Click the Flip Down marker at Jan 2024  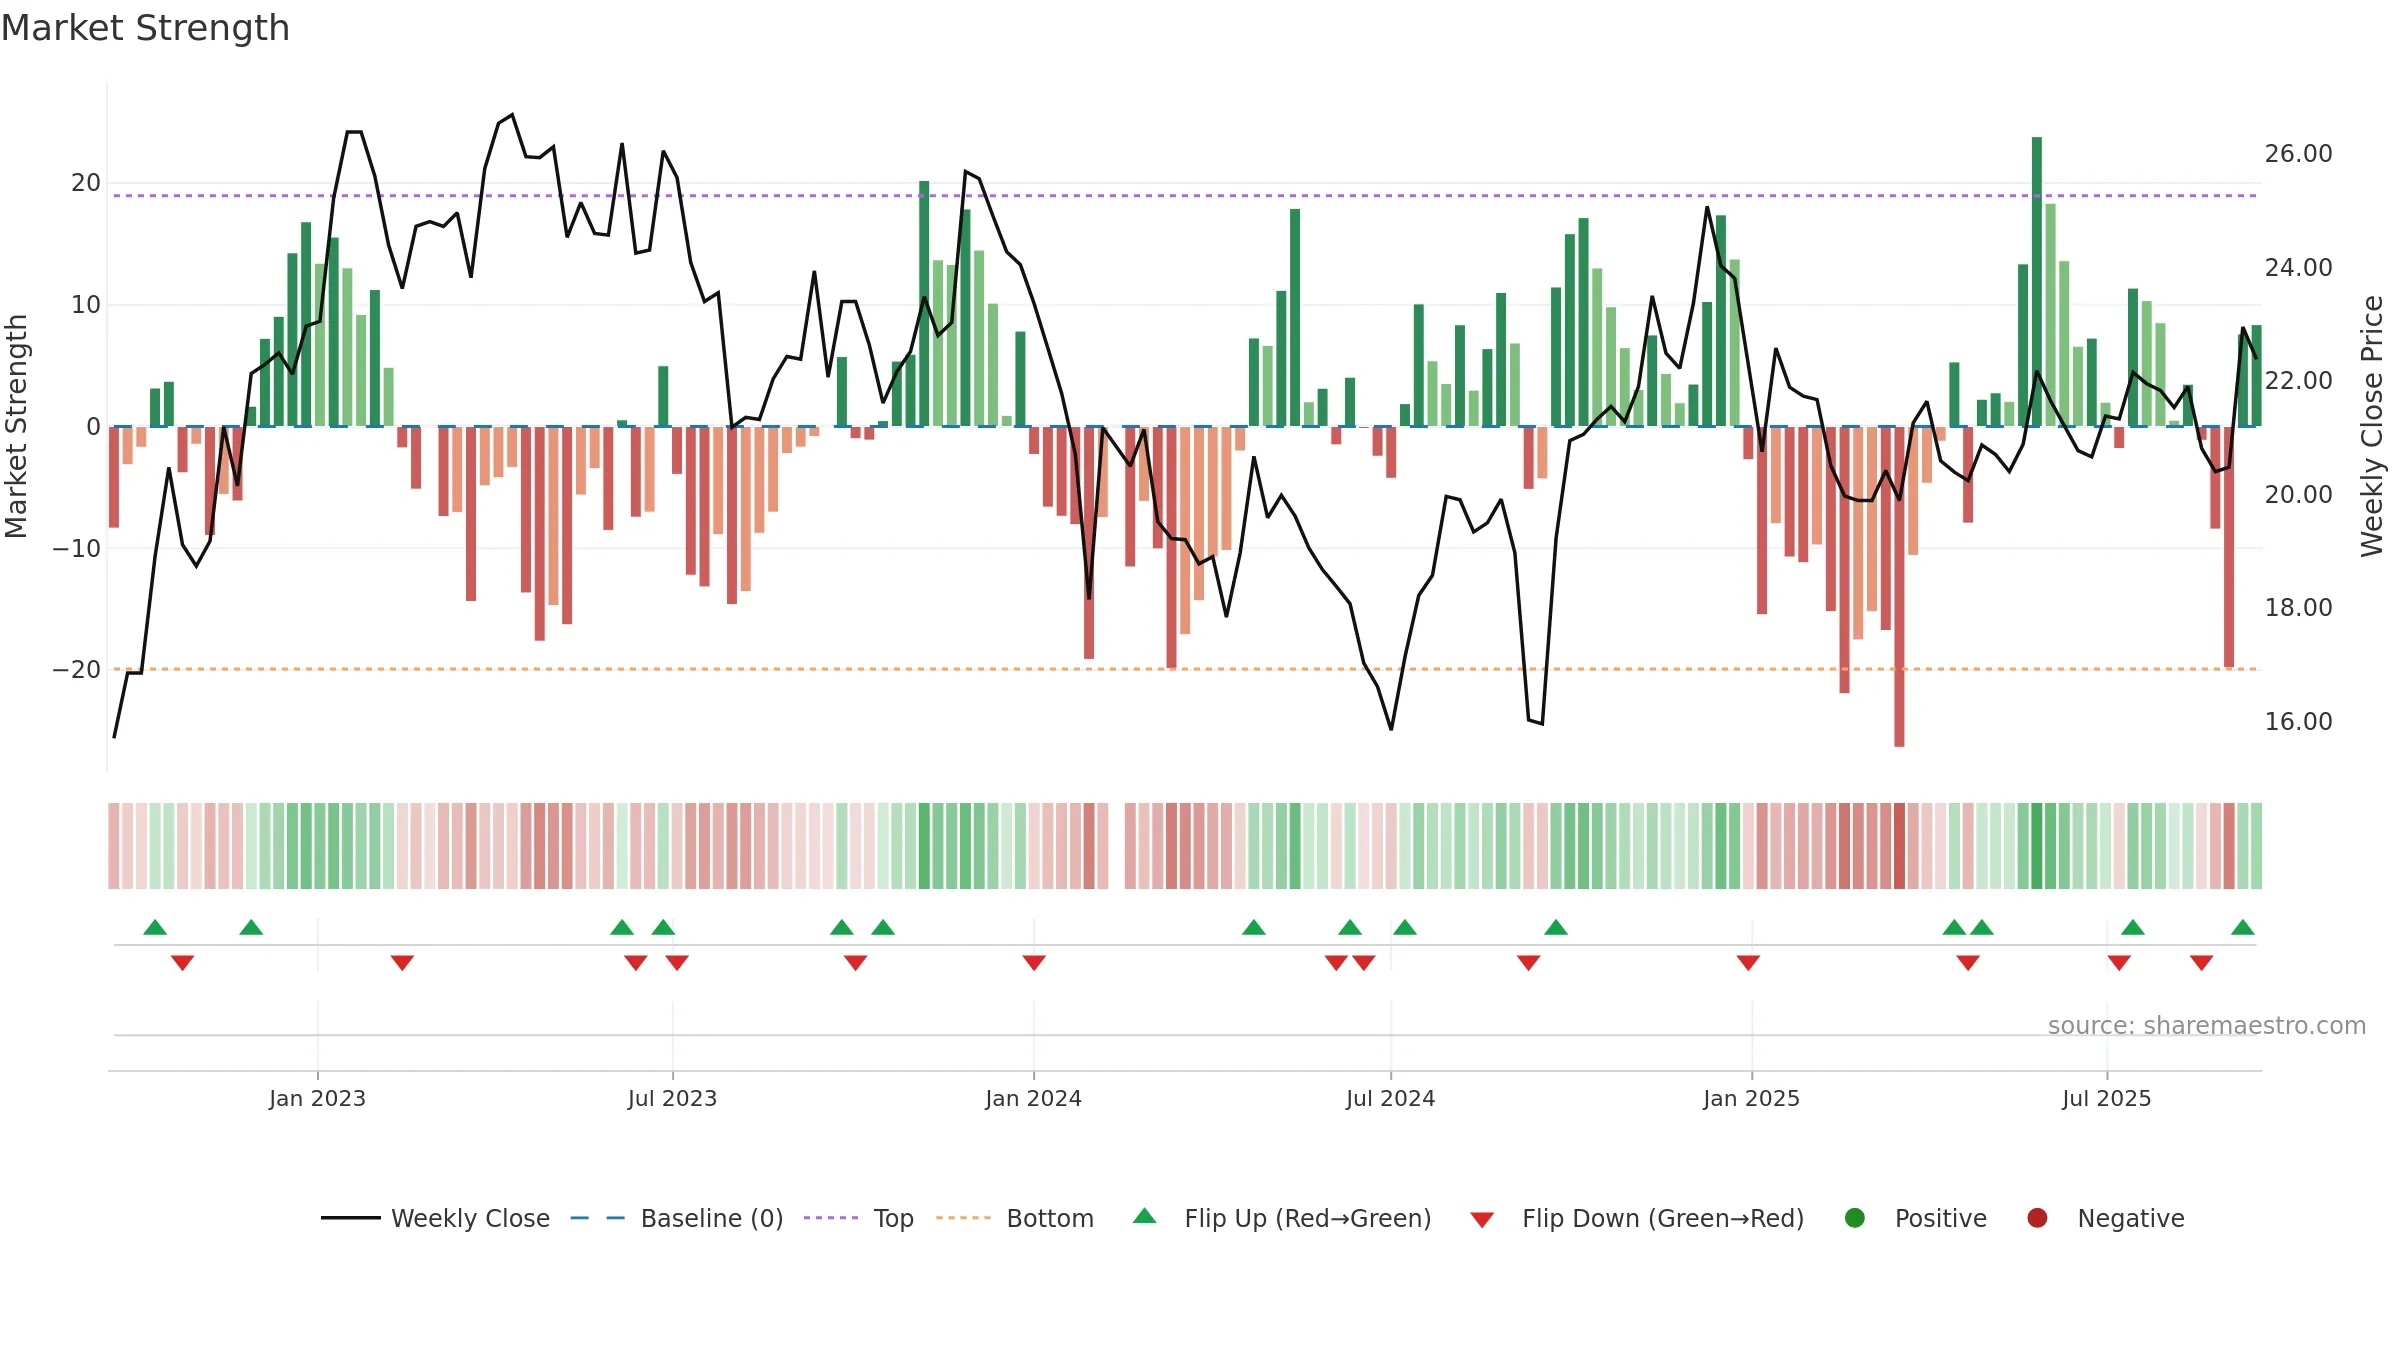pyautogui.click(x=1034, y=962)
